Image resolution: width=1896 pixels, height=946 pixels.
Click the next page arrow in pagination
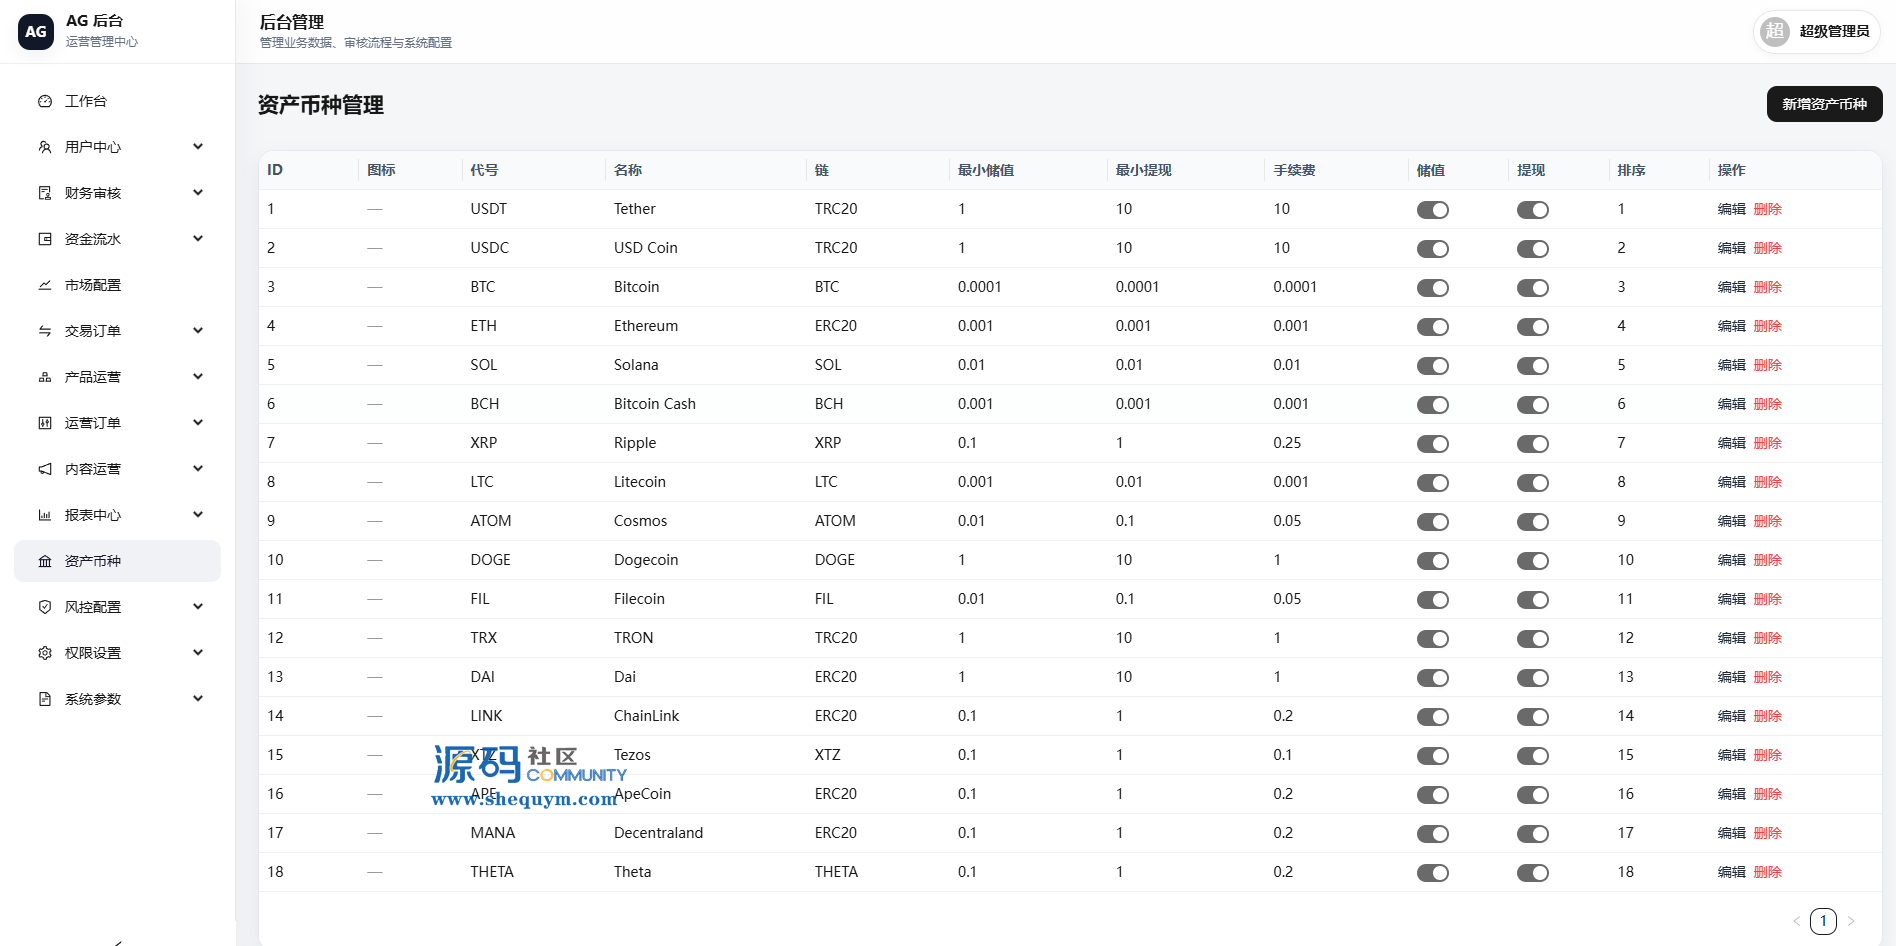pos(1851,921)
